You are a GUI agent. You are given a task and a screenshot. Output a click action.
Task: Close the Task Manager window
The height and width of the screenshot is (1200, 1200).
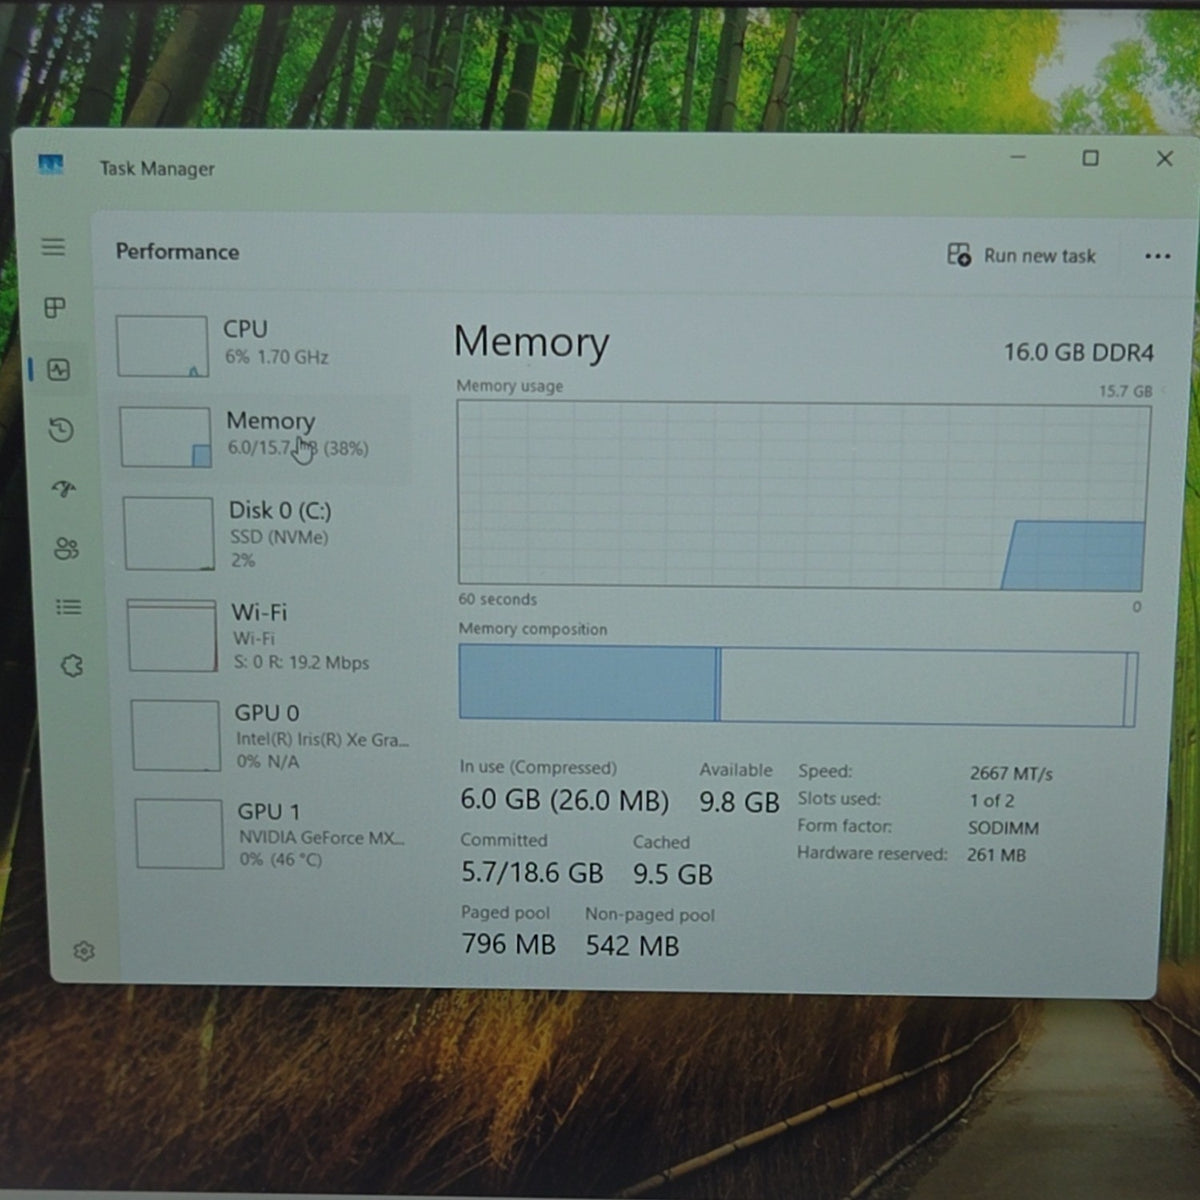[1164, 159]
